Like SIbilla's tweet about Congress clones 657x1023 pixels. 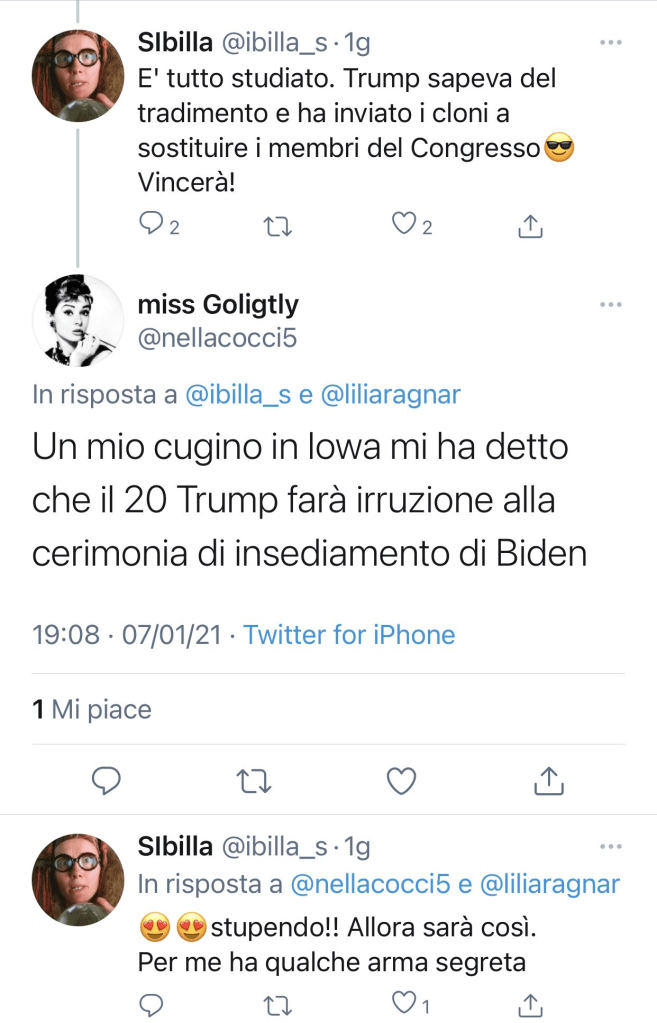tap(404, 226)
